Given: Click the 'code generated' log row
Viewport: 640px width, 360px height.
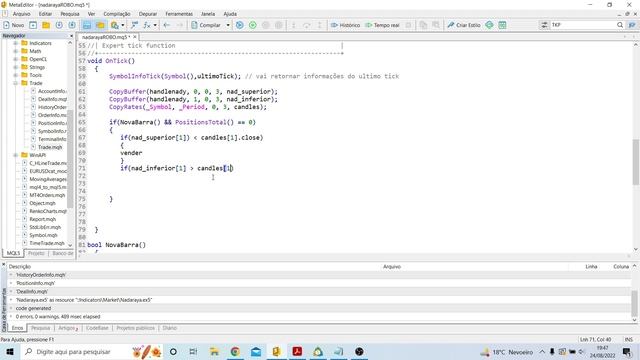Looking at the screenshot, I should click(x=320, y=308).
